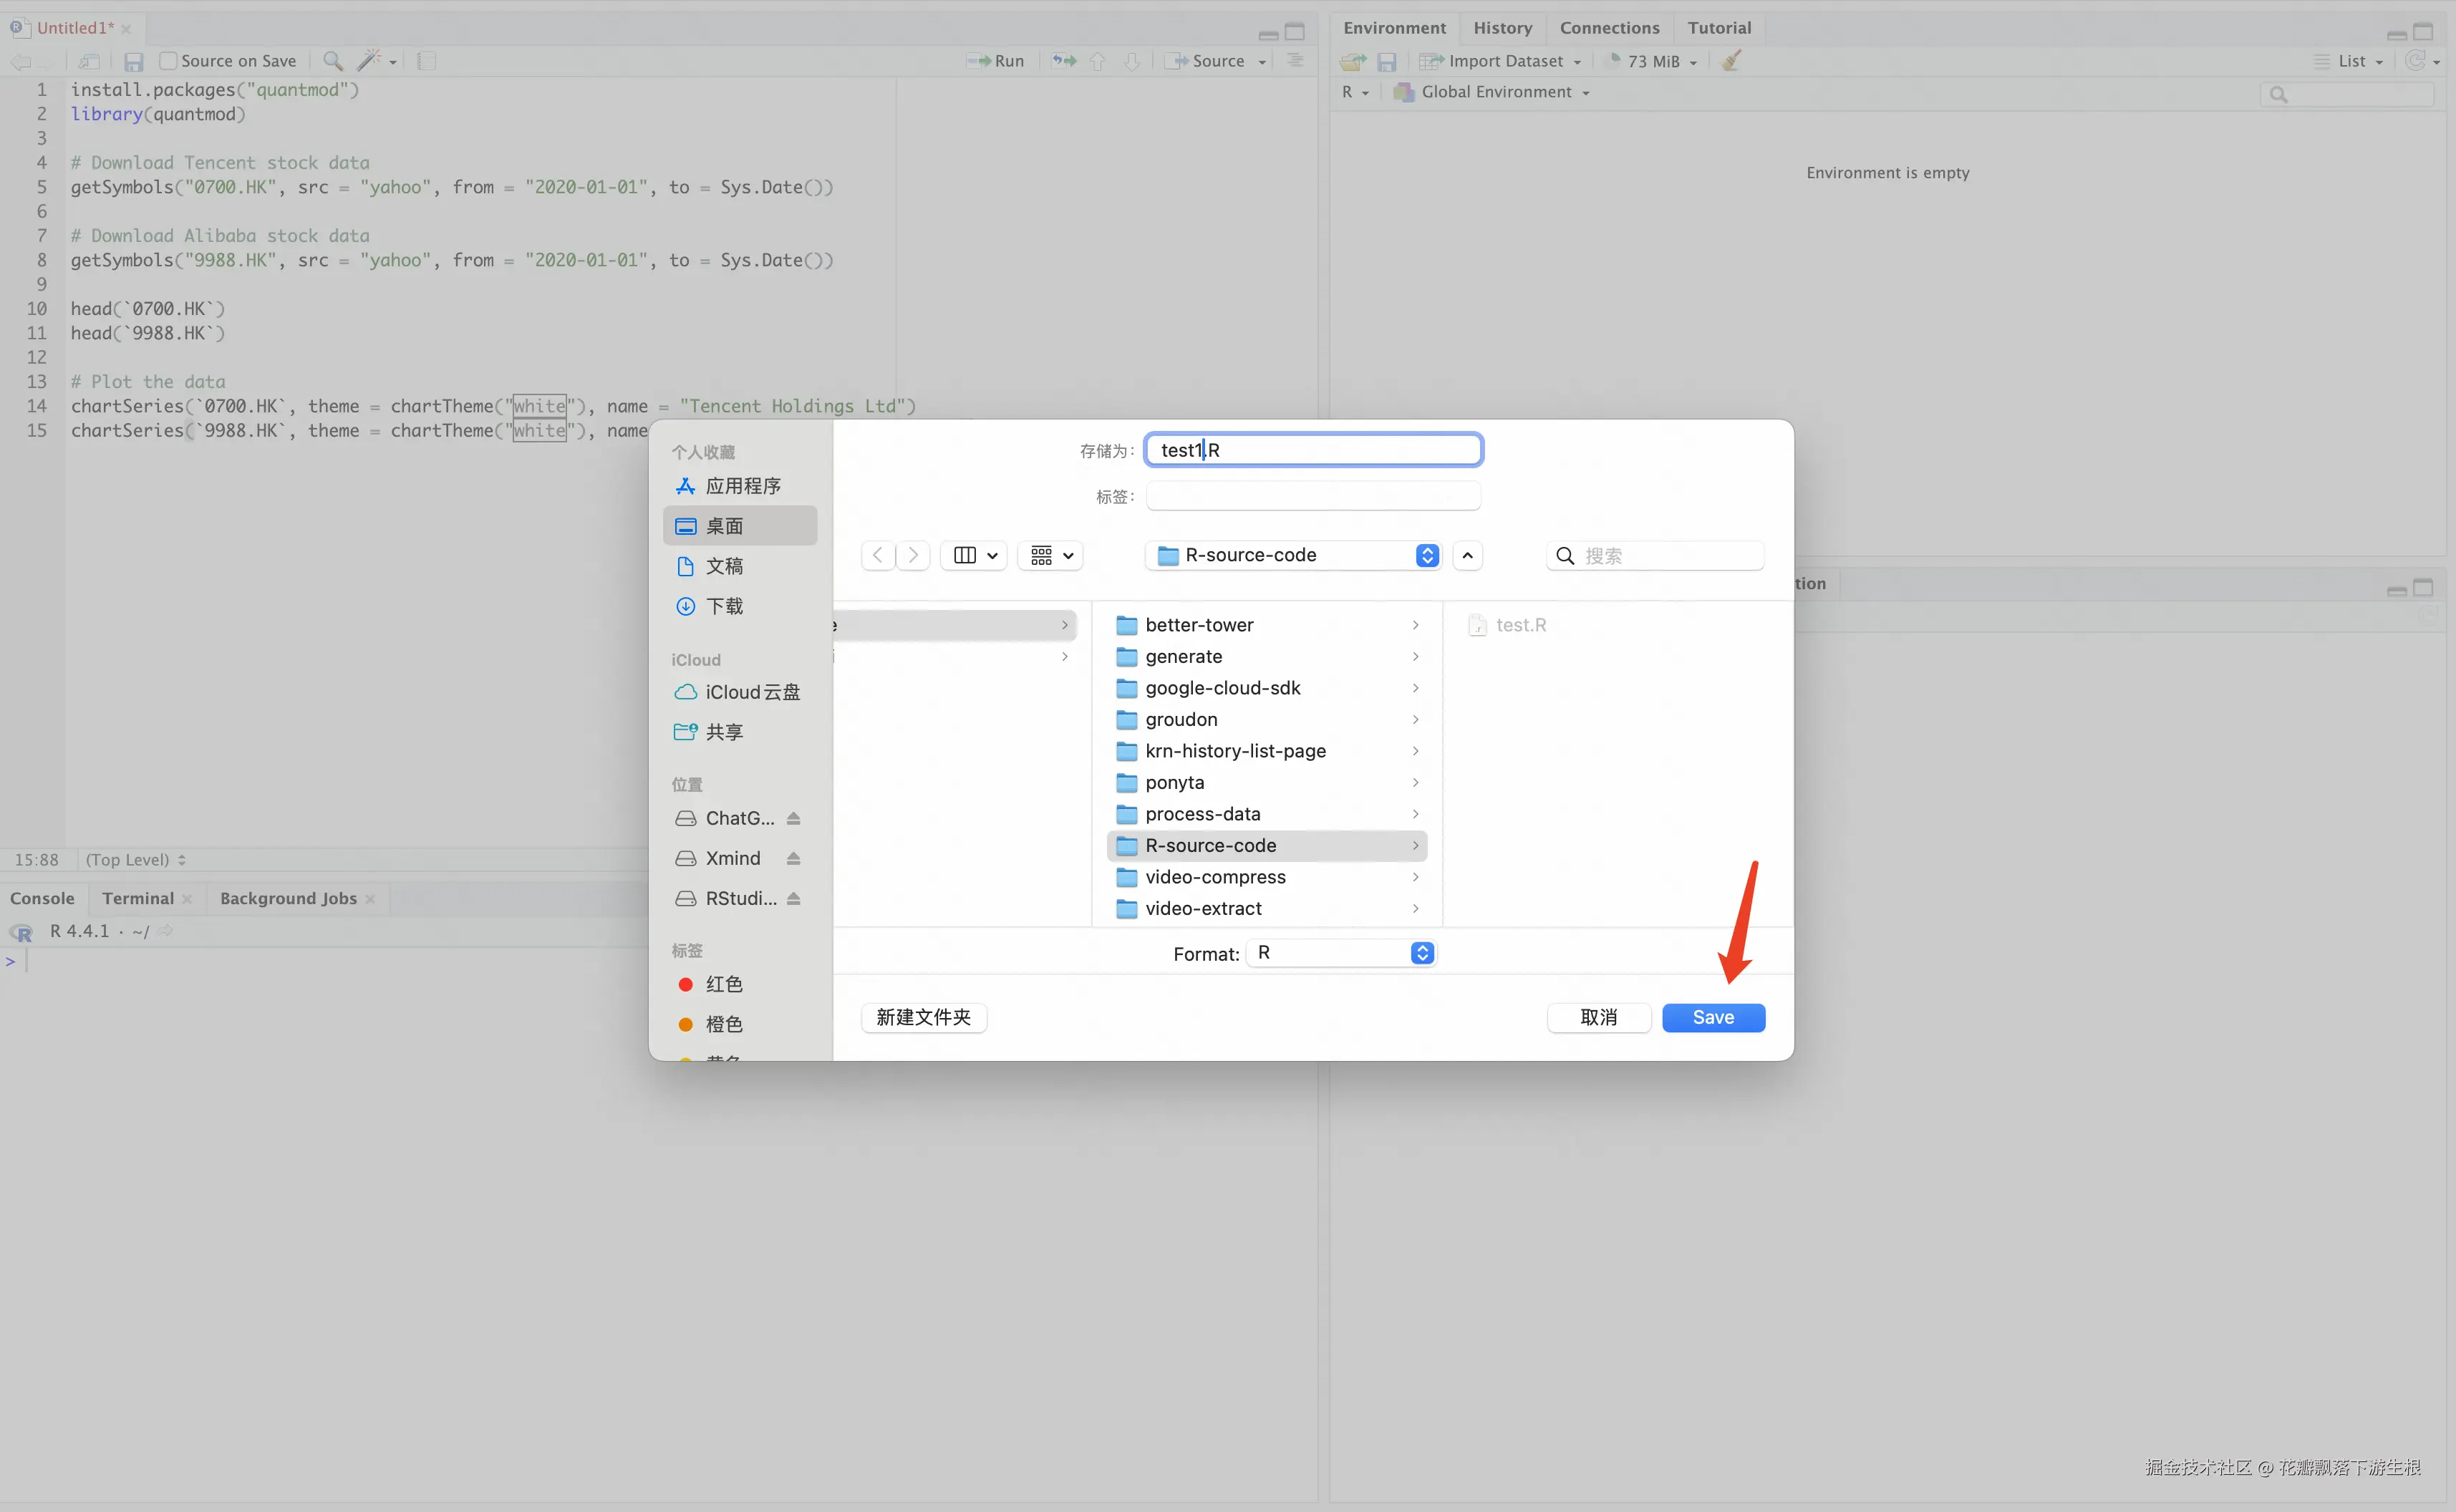Click the tags input field
Viewport: 2456px width, 1512px height.
coord(1312,496)
